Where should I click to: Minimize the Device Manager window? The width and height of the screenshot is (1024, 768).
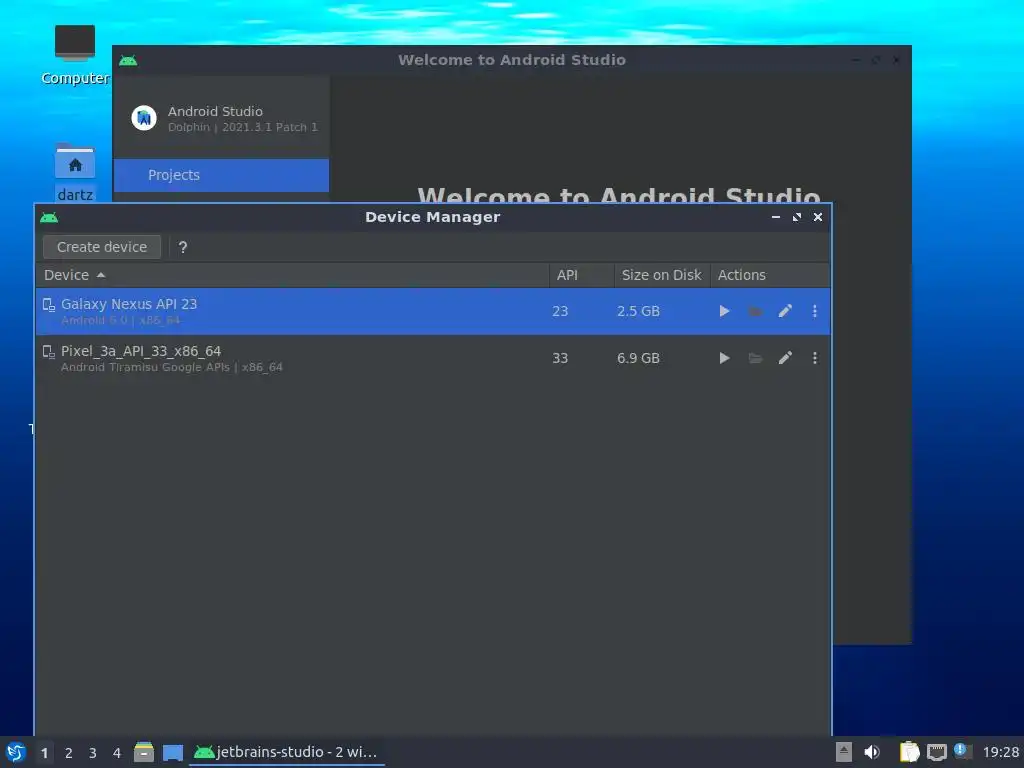776,217
